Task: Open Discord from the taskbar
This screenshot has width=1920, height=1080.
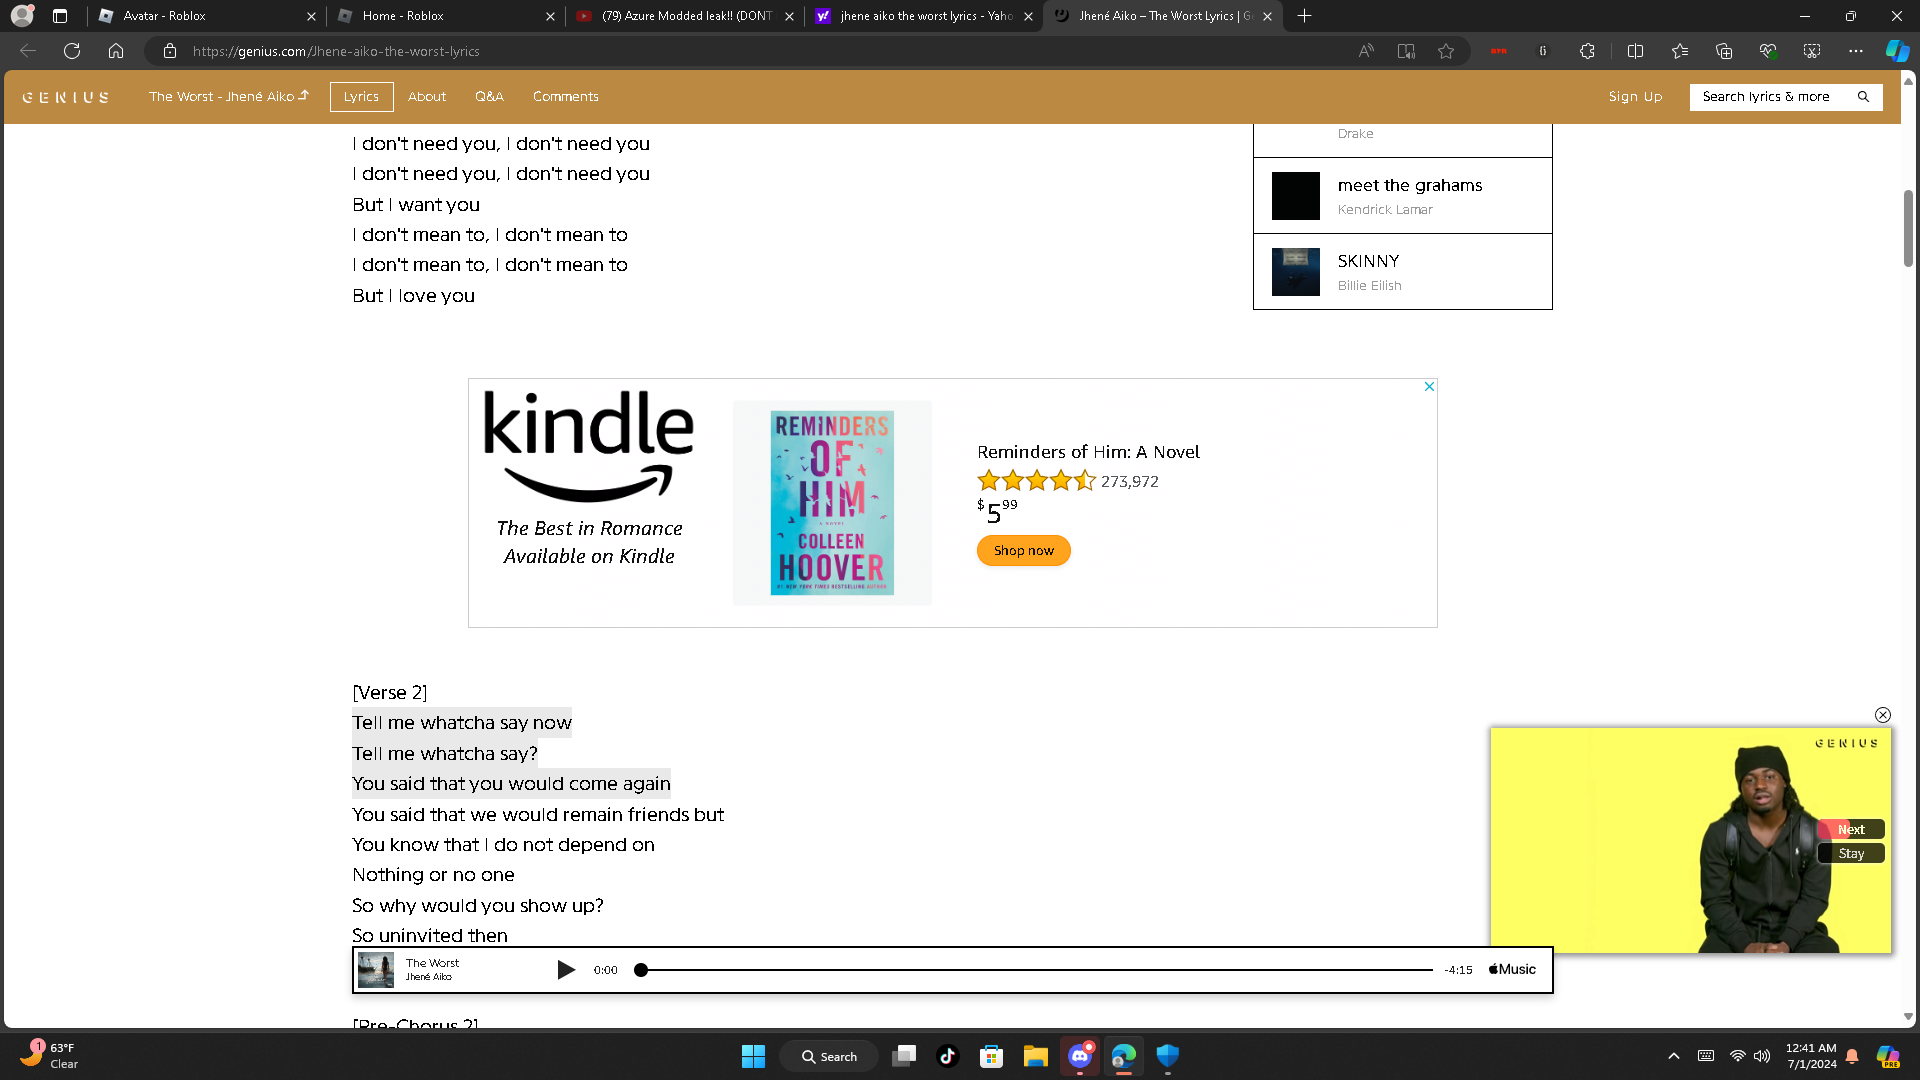Action: 1080,1056
